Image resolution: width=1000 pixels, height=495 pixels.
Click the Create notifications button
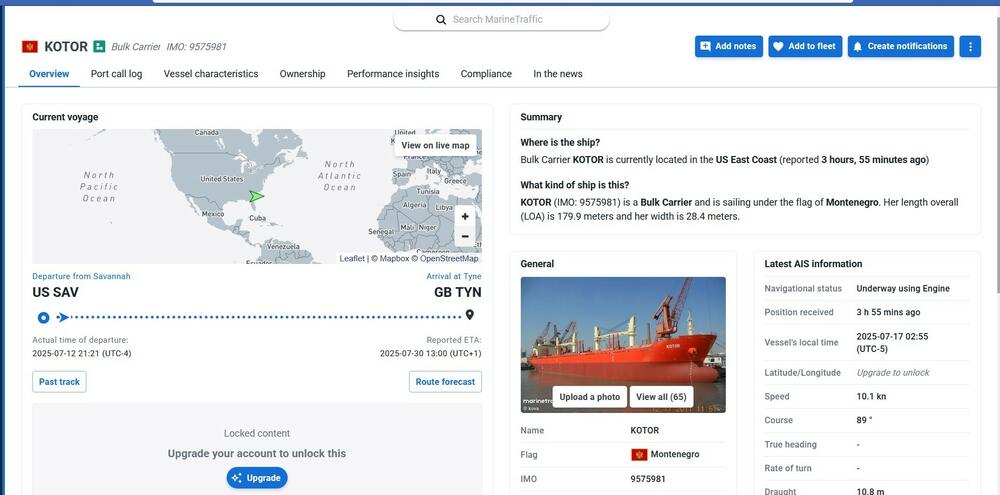point(900,46)
